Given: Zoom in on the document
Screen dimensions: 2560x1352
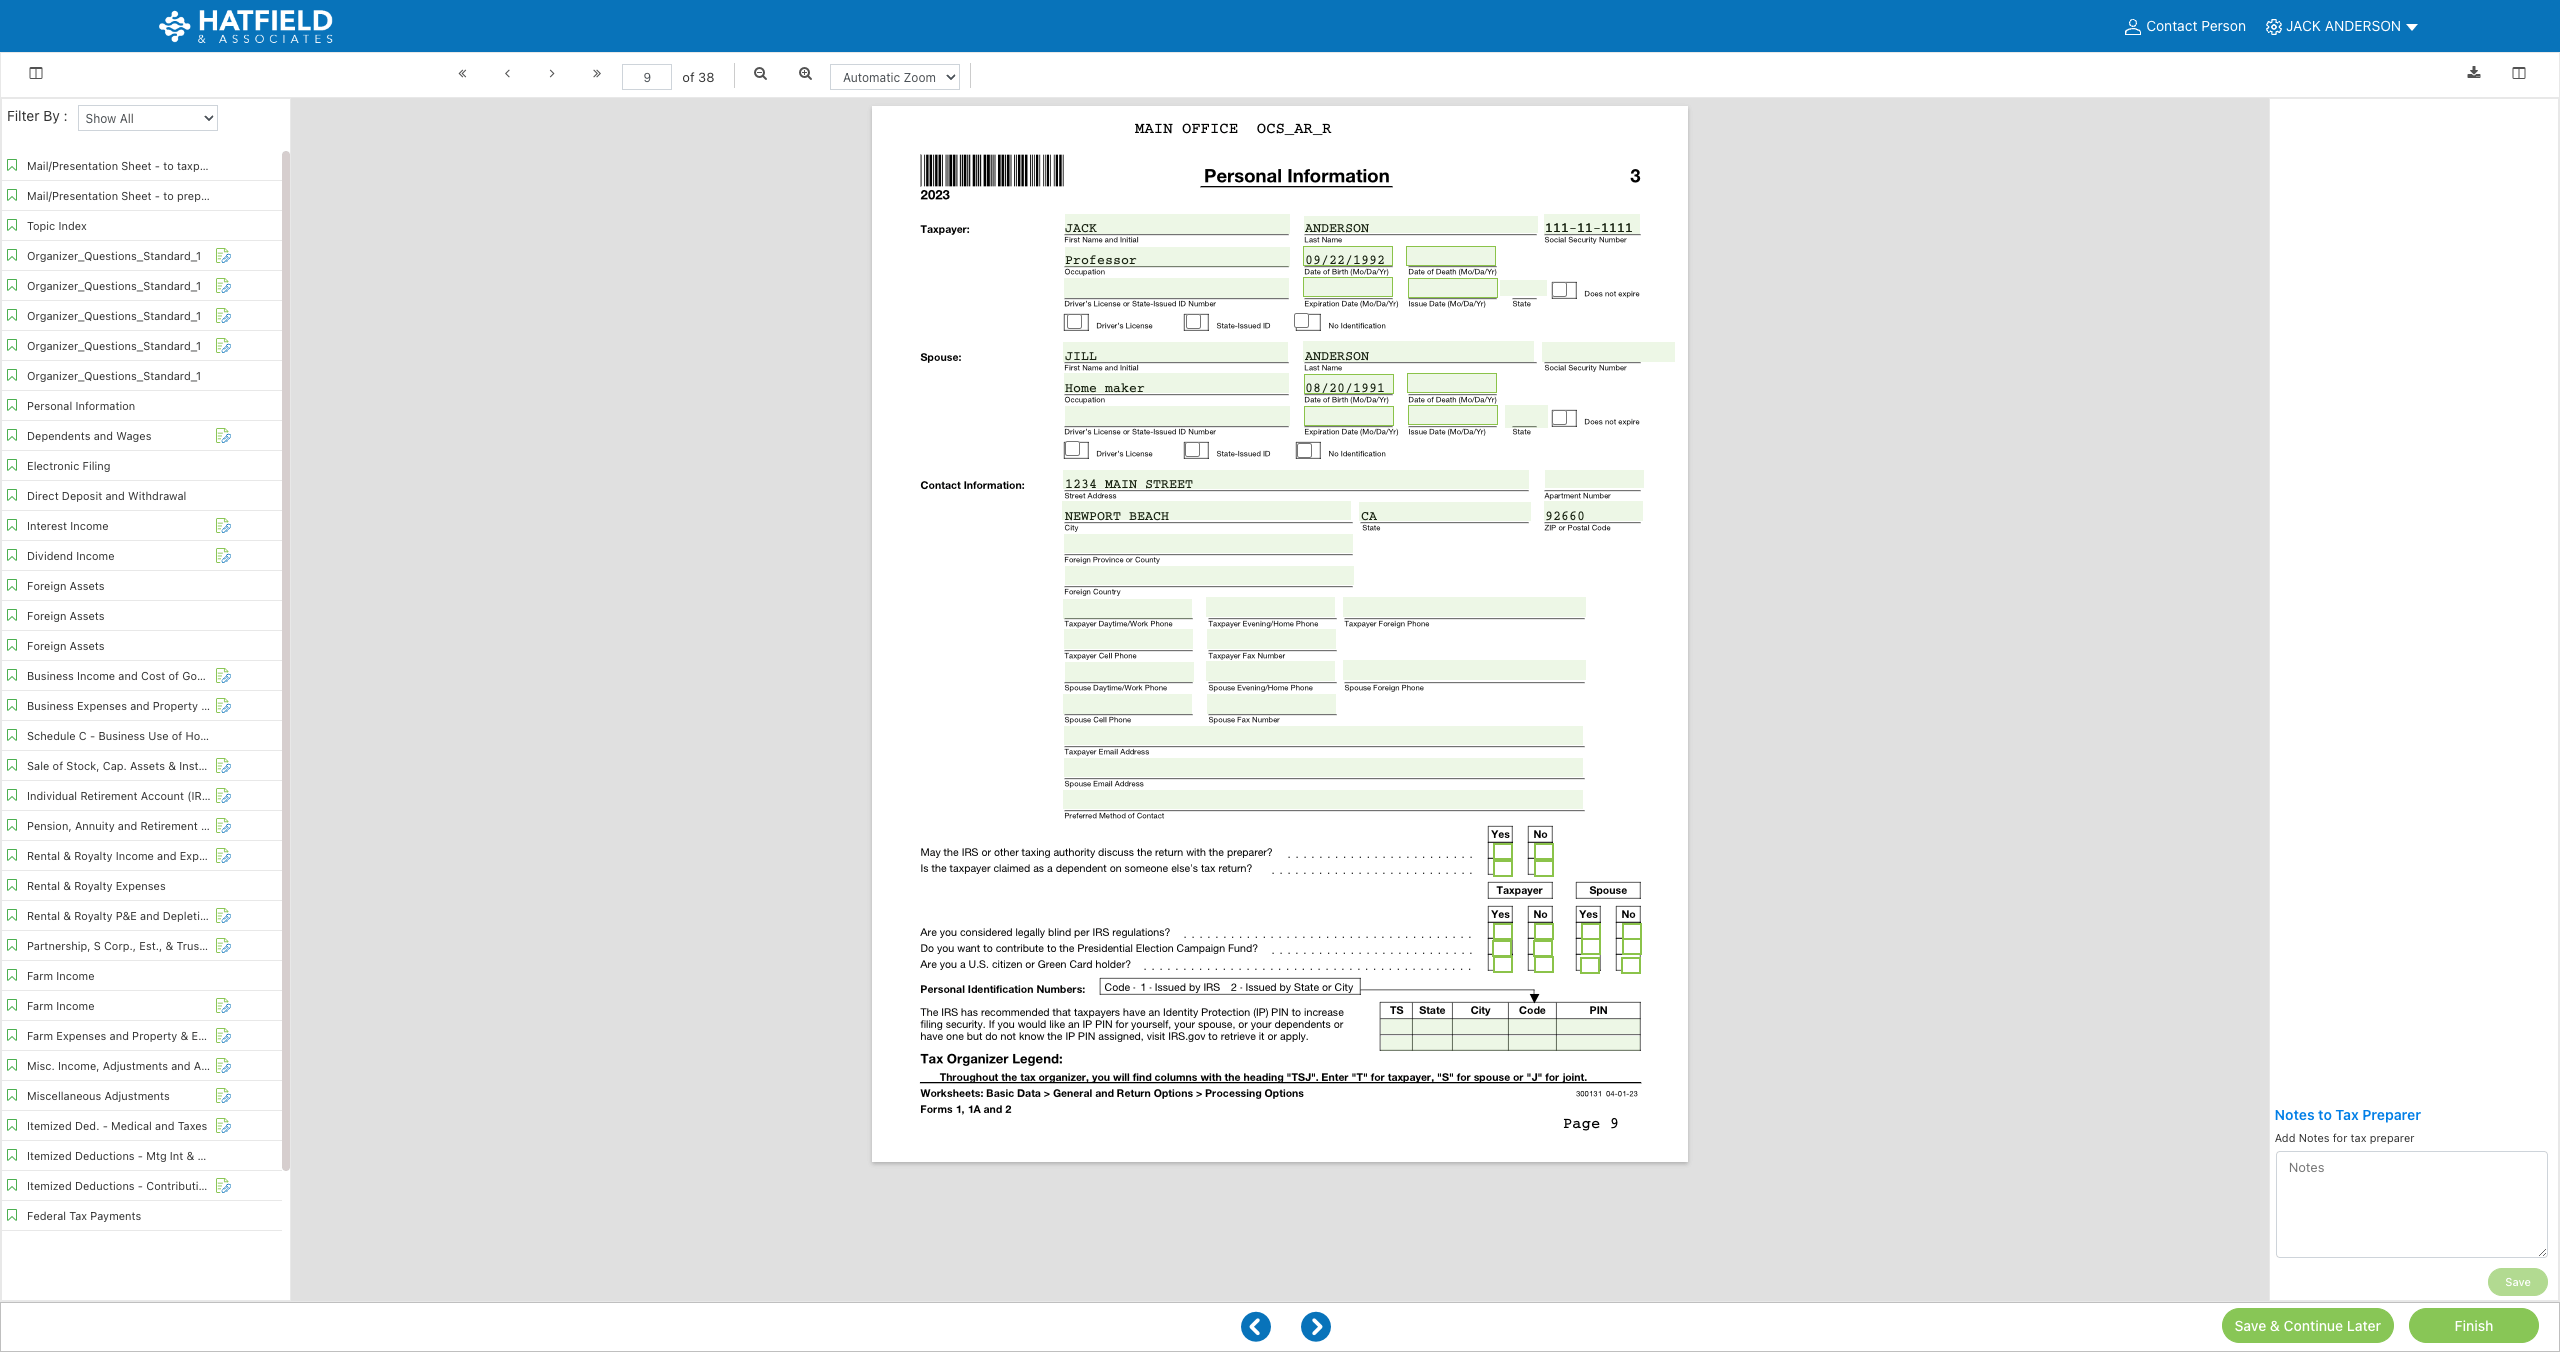Looking at the screenshot, I should 805,74.
